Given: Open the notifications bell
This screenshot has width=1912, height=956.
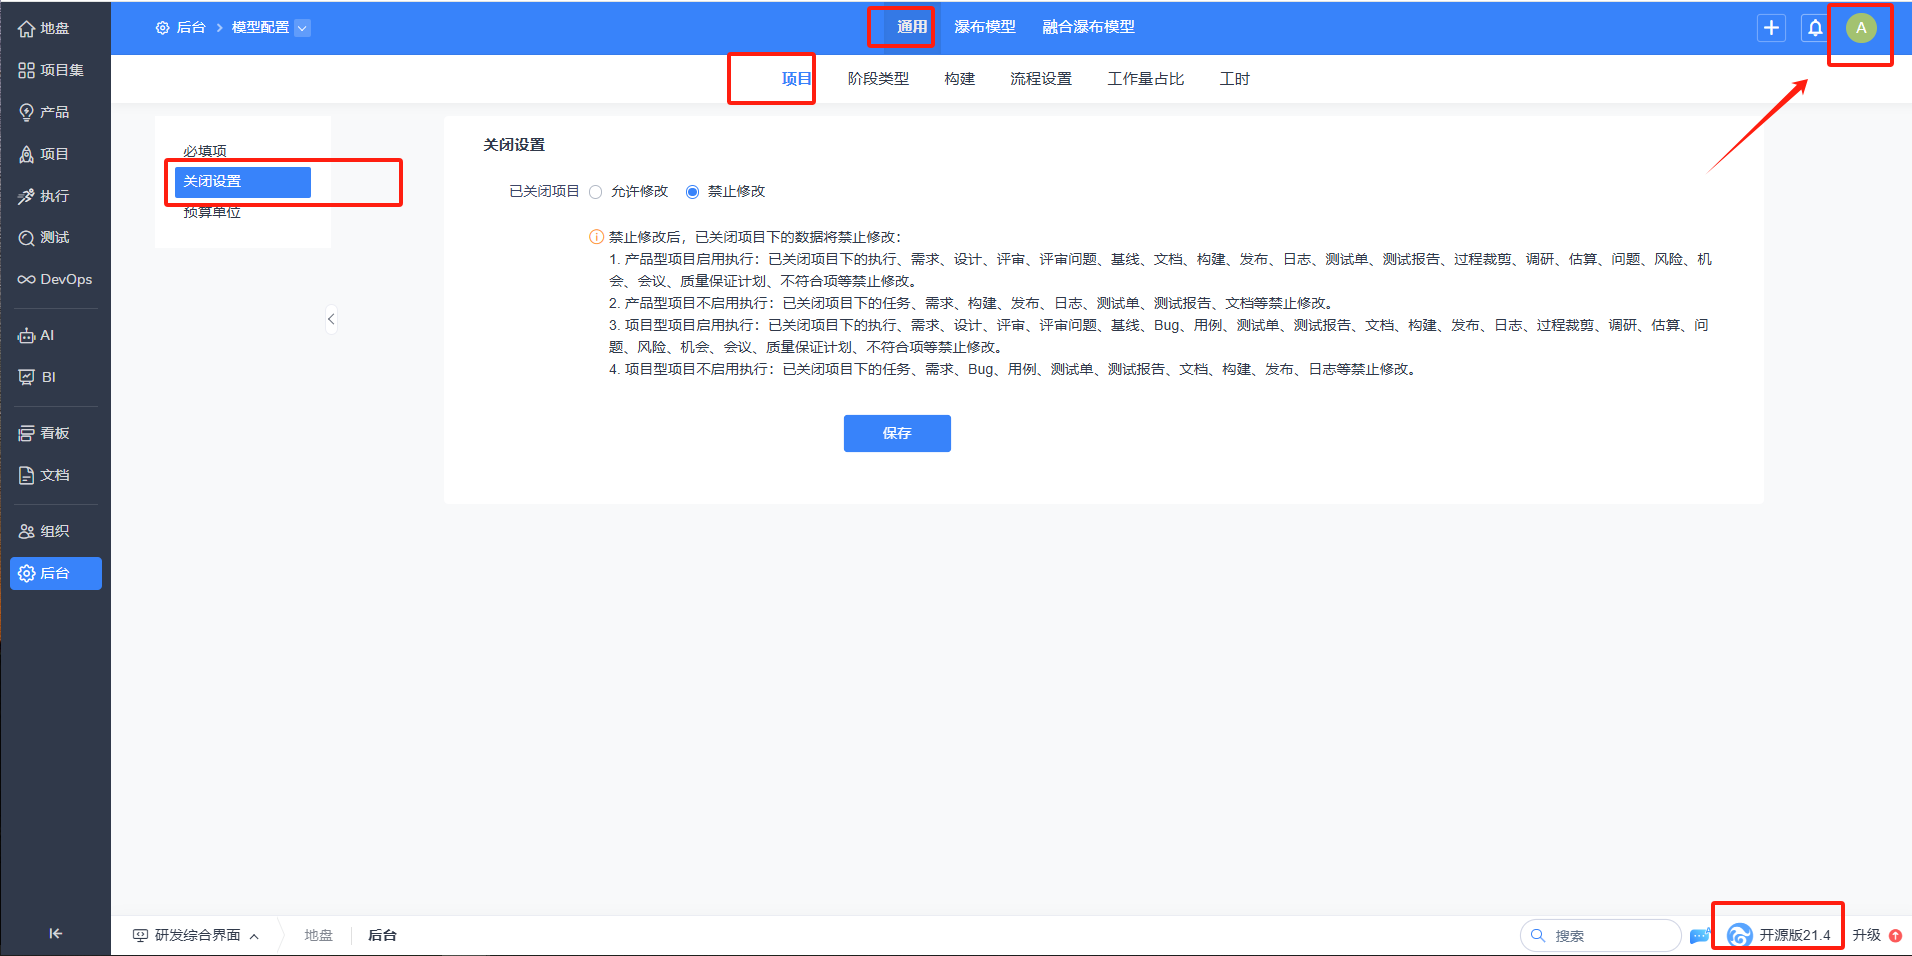Looking at the screenshot, I should tap(1815, 28).
